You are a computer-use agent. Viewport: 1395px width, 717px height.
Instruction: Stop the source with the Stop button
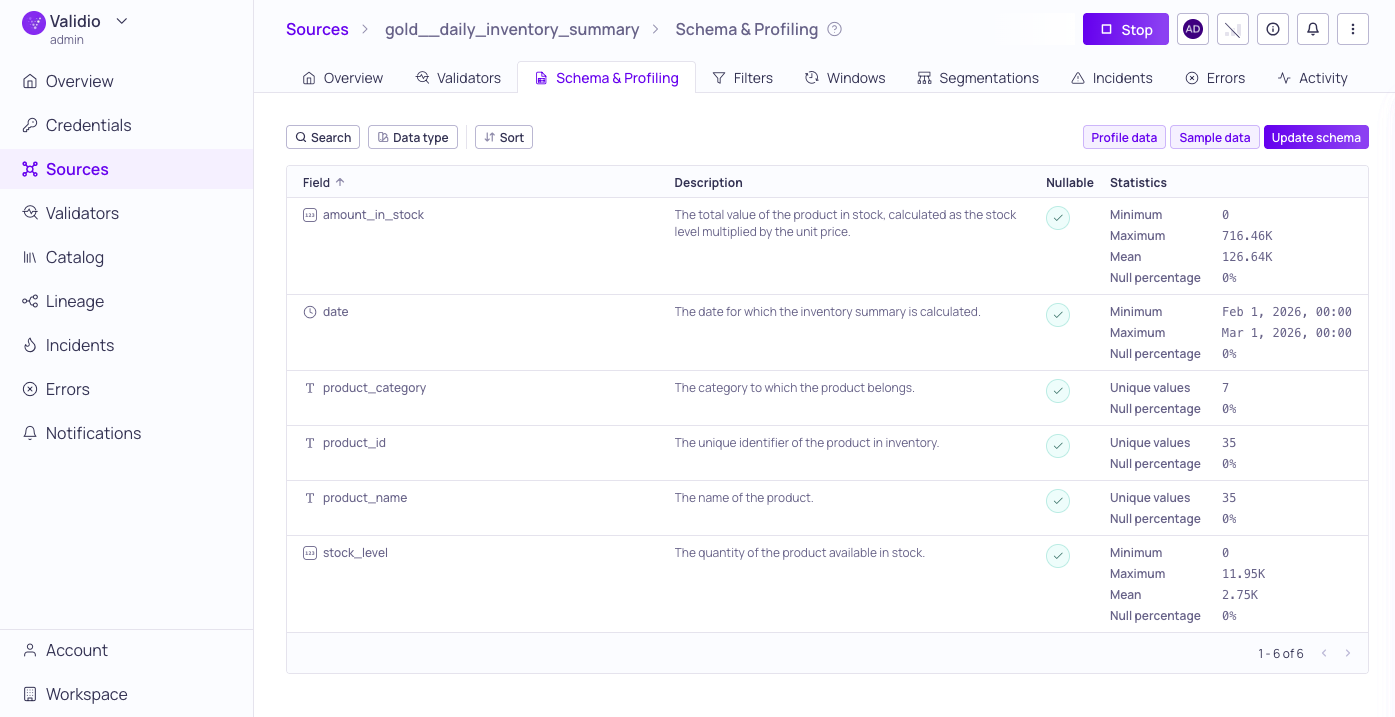pyautogui.click(x=1125, y=30)
